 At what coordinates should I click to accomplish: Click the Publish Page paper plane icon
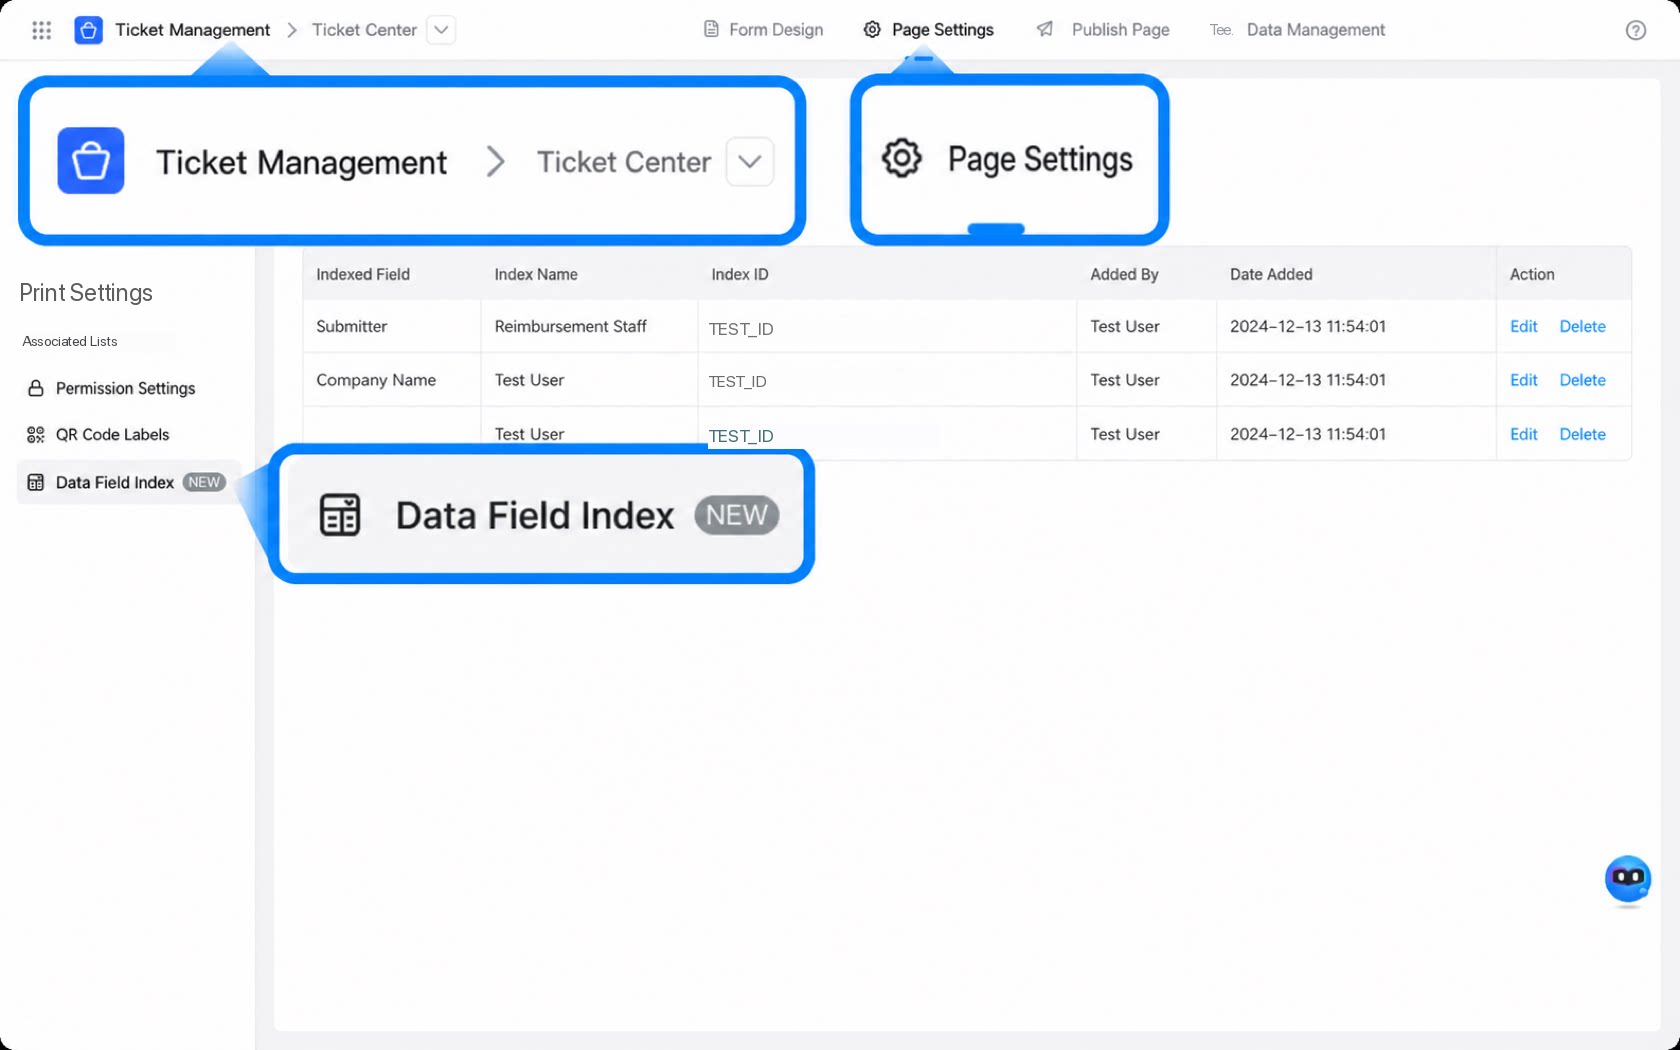1045,29
